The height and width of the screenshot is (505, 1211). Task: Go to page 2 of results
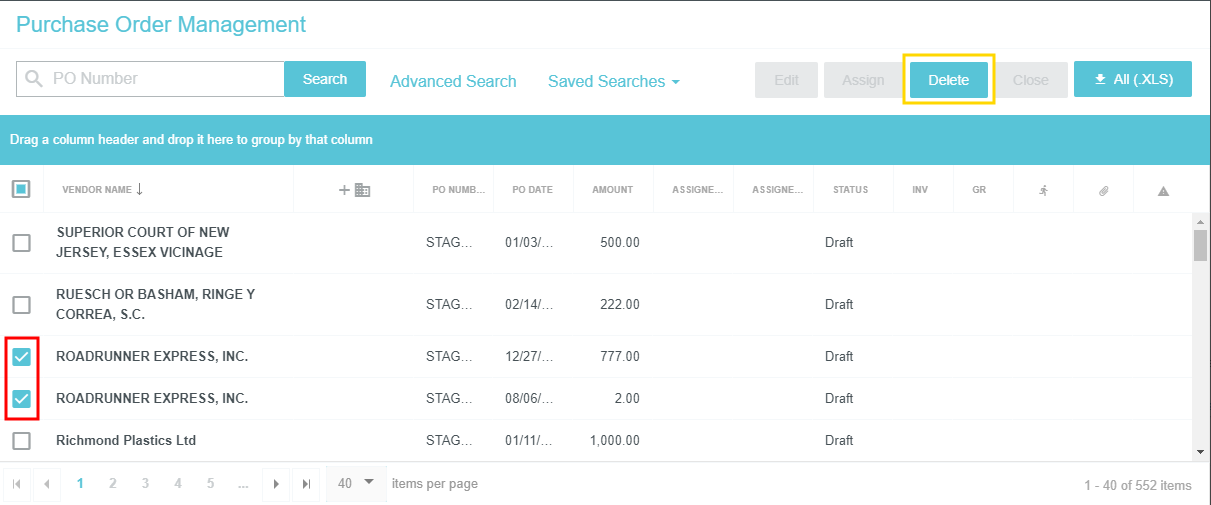tap(113, 484)
